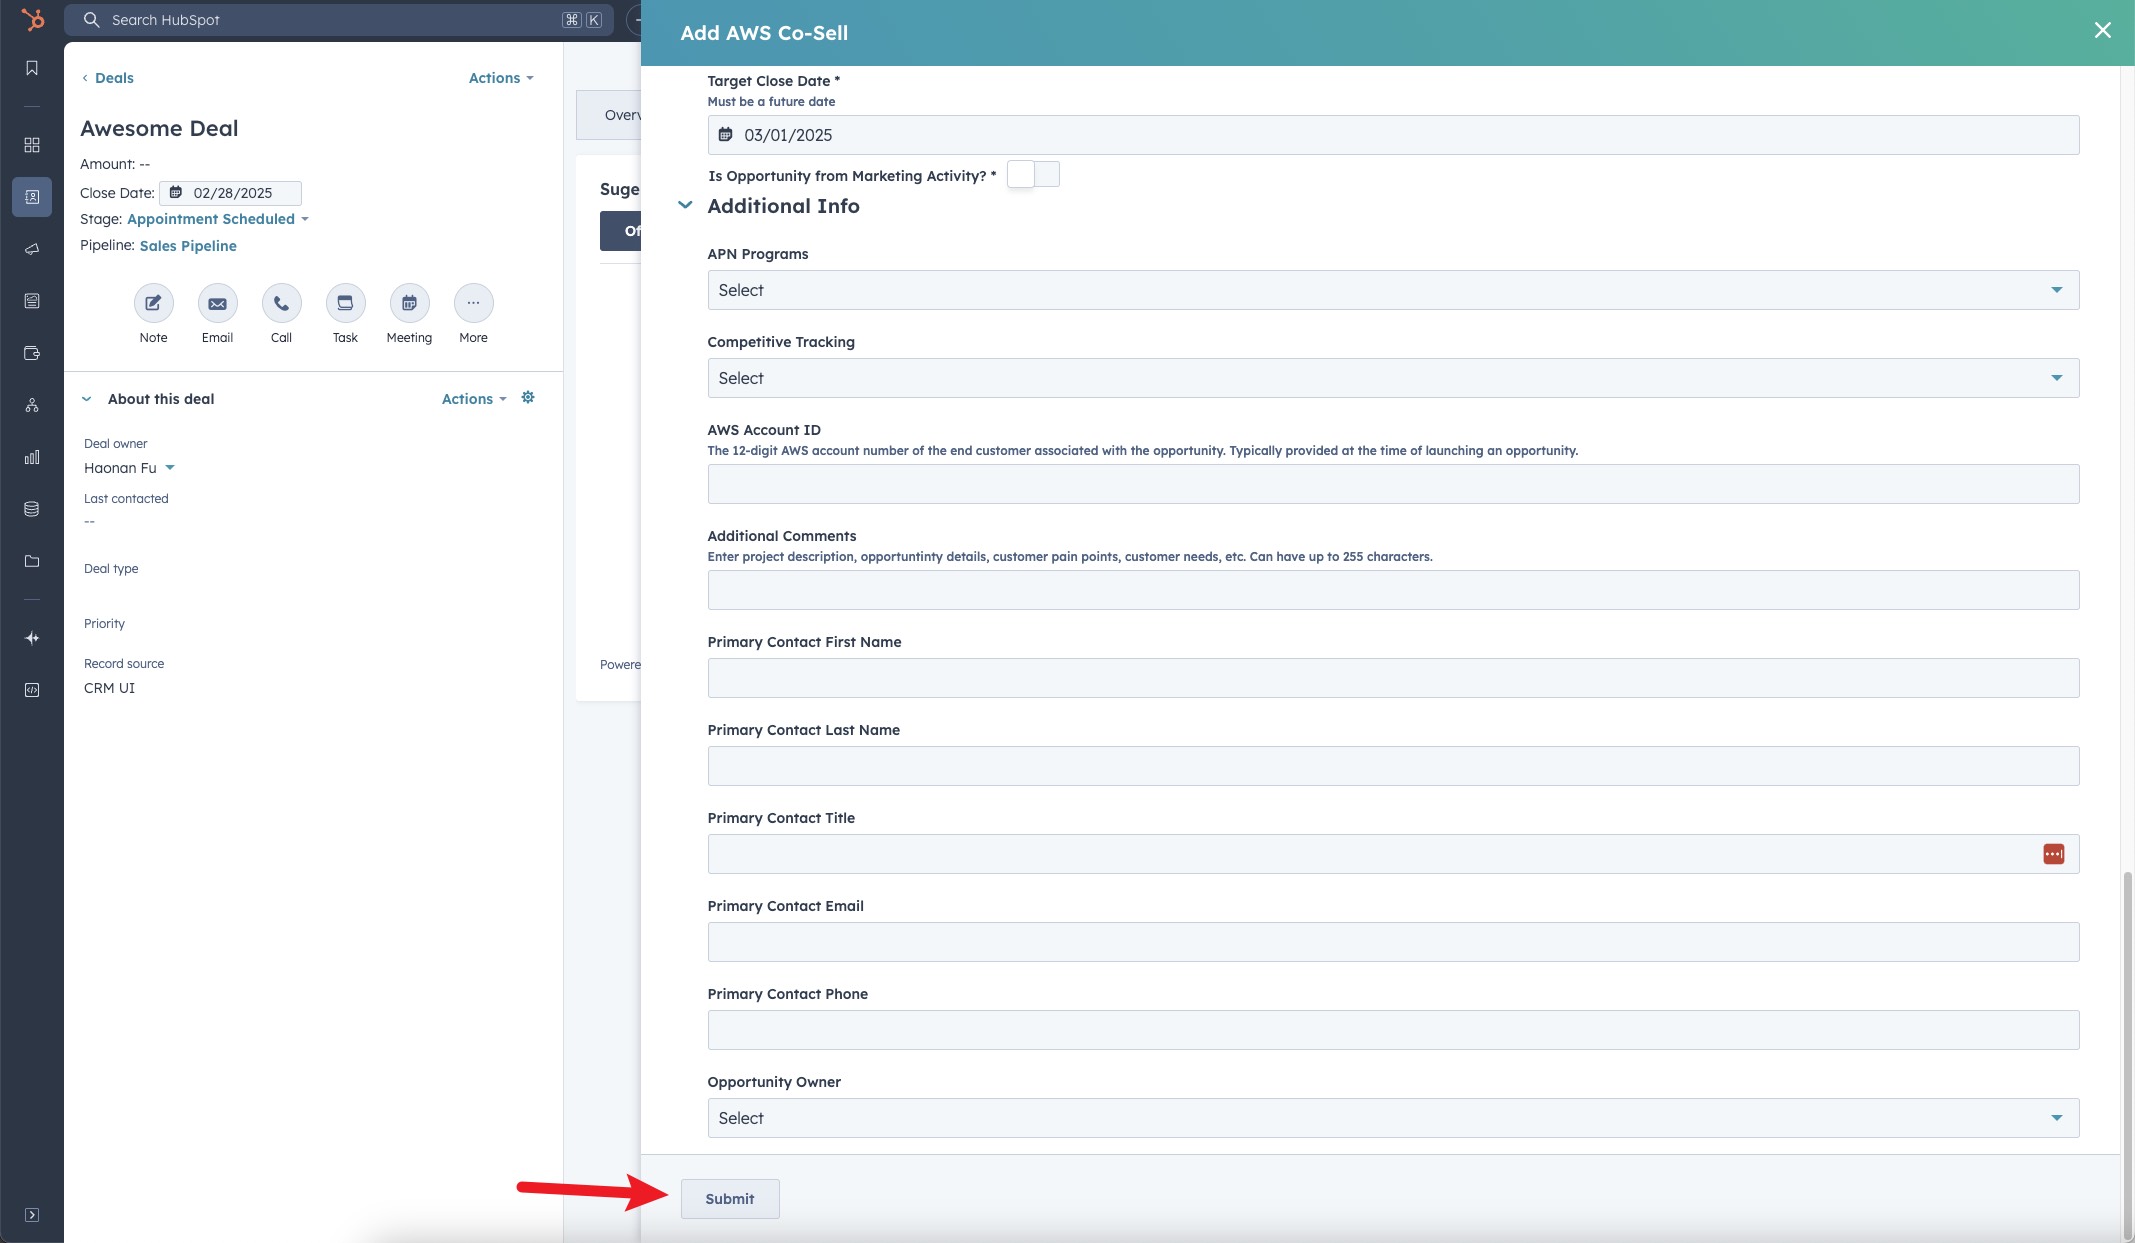Open the Appointment Scheduled stage menu
Image resolution: width=2135 pixels, height=1243 pixels.
pos(217,219)
